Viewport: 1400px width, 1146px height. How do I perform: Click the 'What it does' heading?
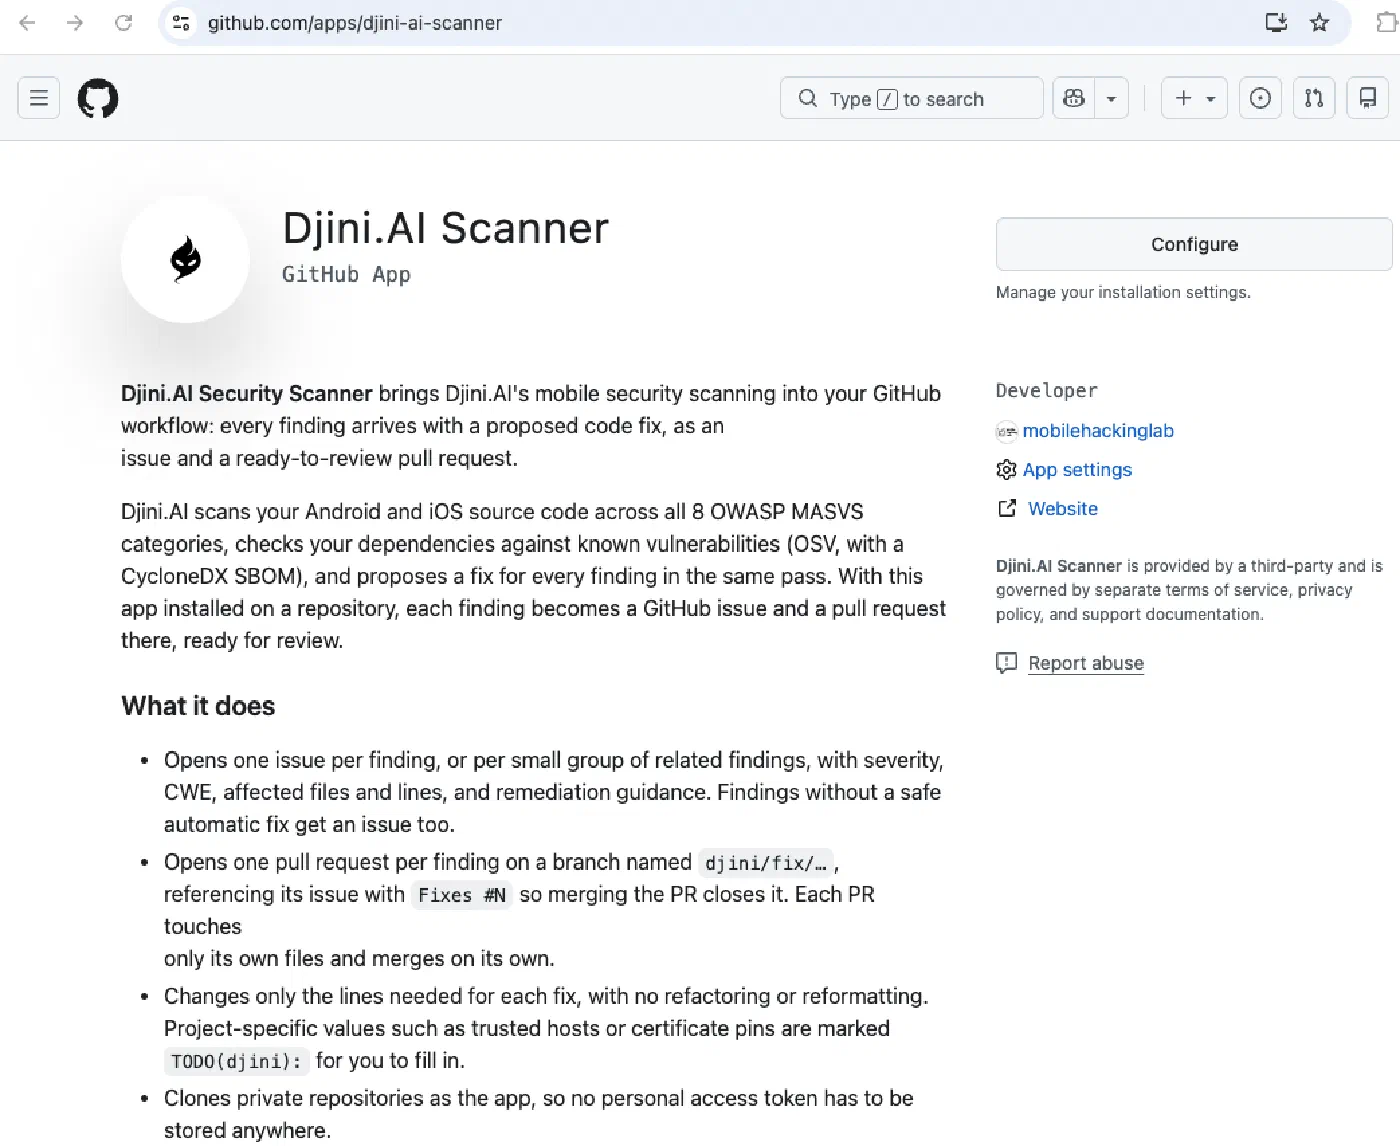(198, 706)
